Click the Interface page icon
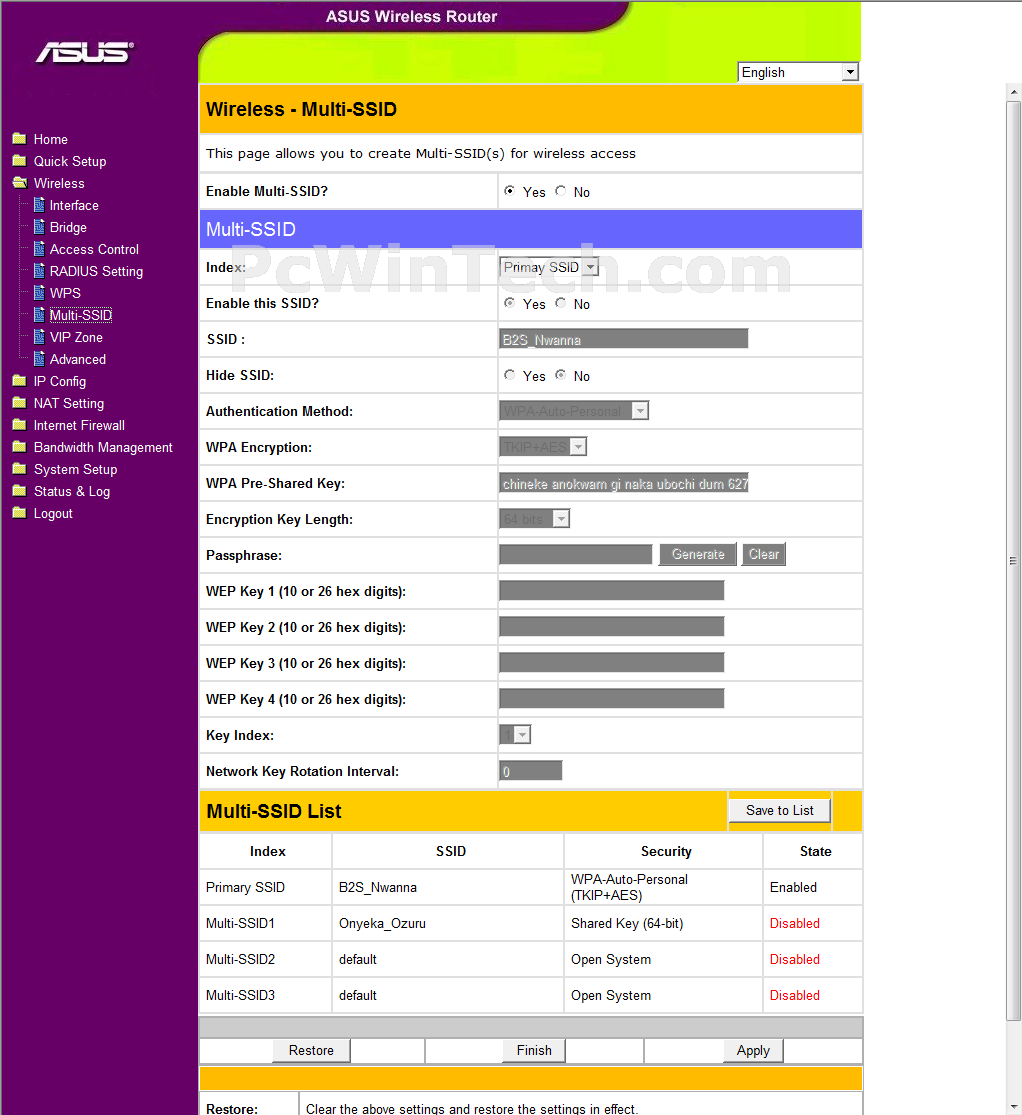 point(40,205)
